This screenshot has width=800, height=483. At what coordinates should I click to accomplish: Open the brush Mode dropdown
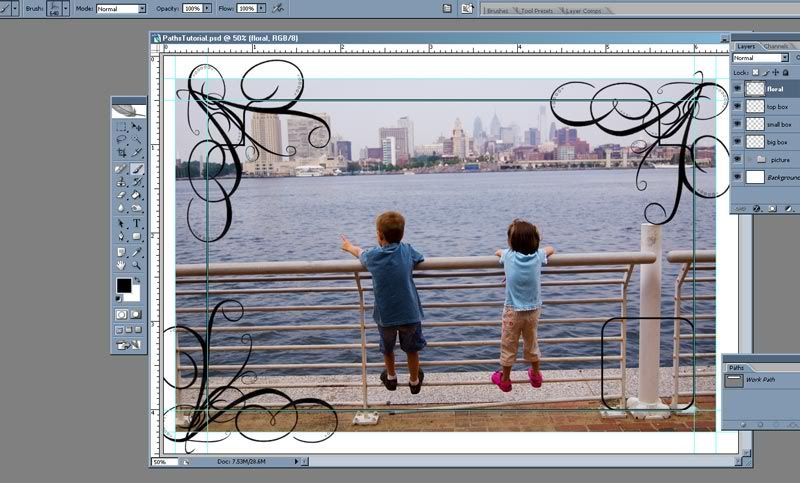click(x=121, y=8)
